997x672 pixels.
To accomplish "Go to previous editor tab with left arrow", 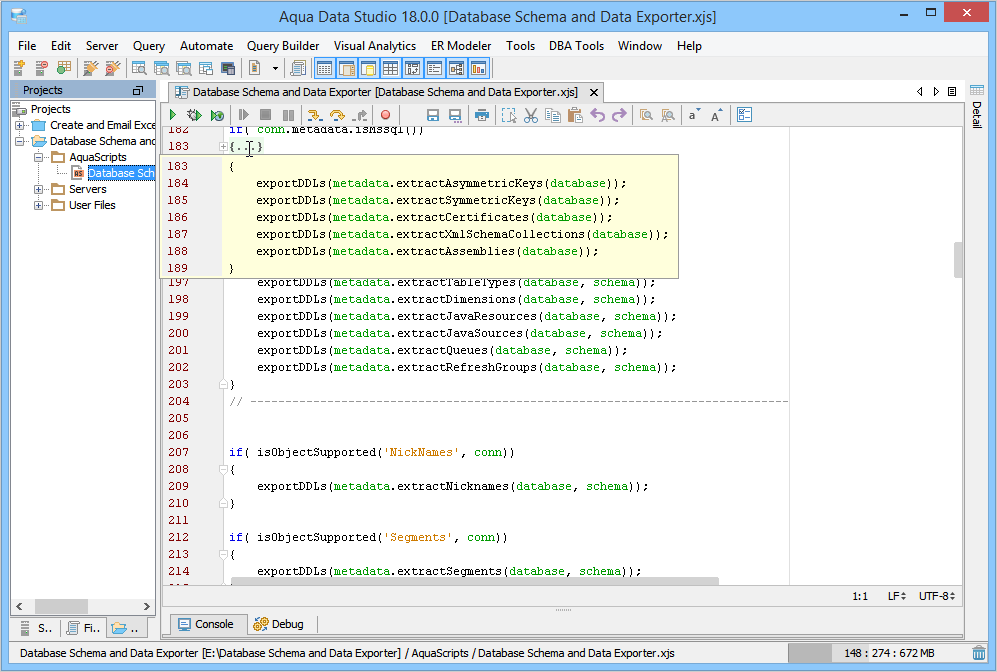I will tap(919, 92).
